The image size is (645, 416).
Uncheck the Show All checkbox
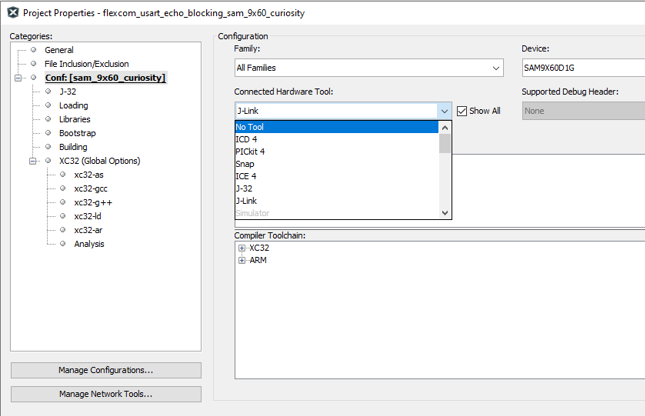point(462,111)
